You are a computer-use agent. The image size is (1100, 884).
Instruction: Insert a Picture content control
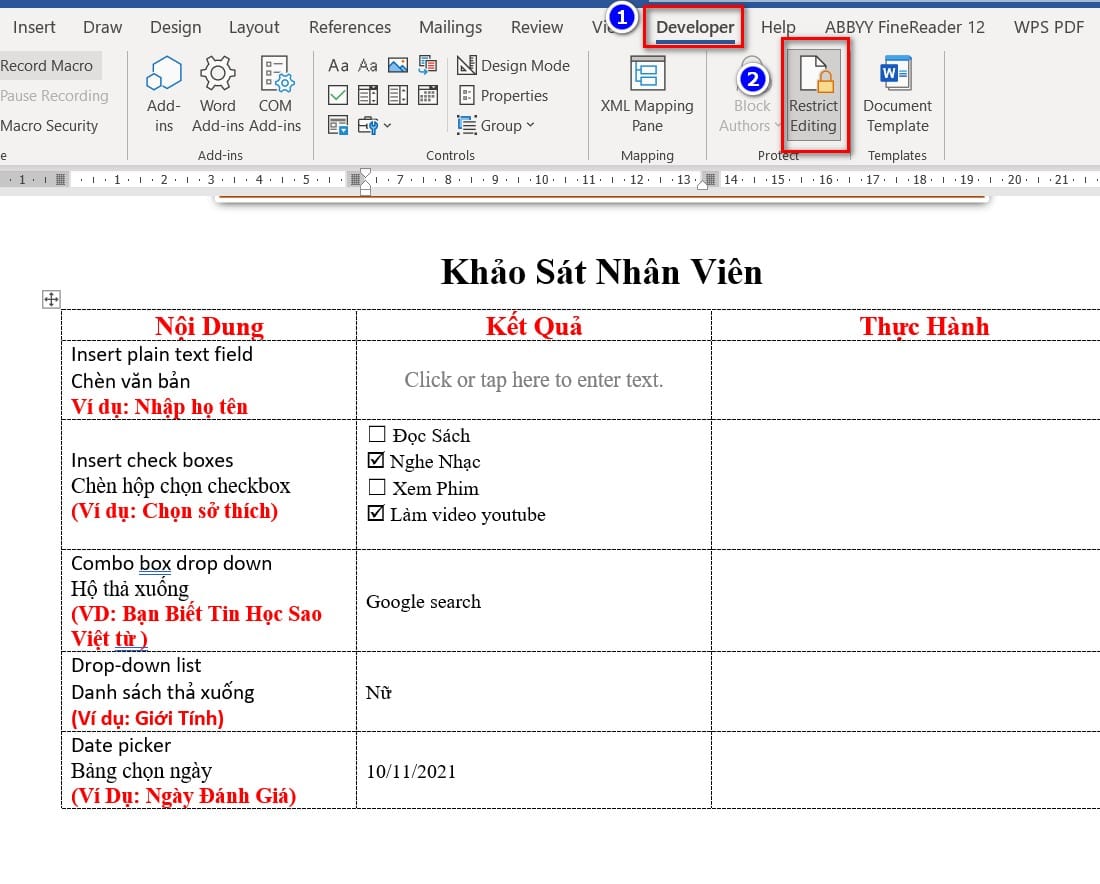click(x=398, y=65)
